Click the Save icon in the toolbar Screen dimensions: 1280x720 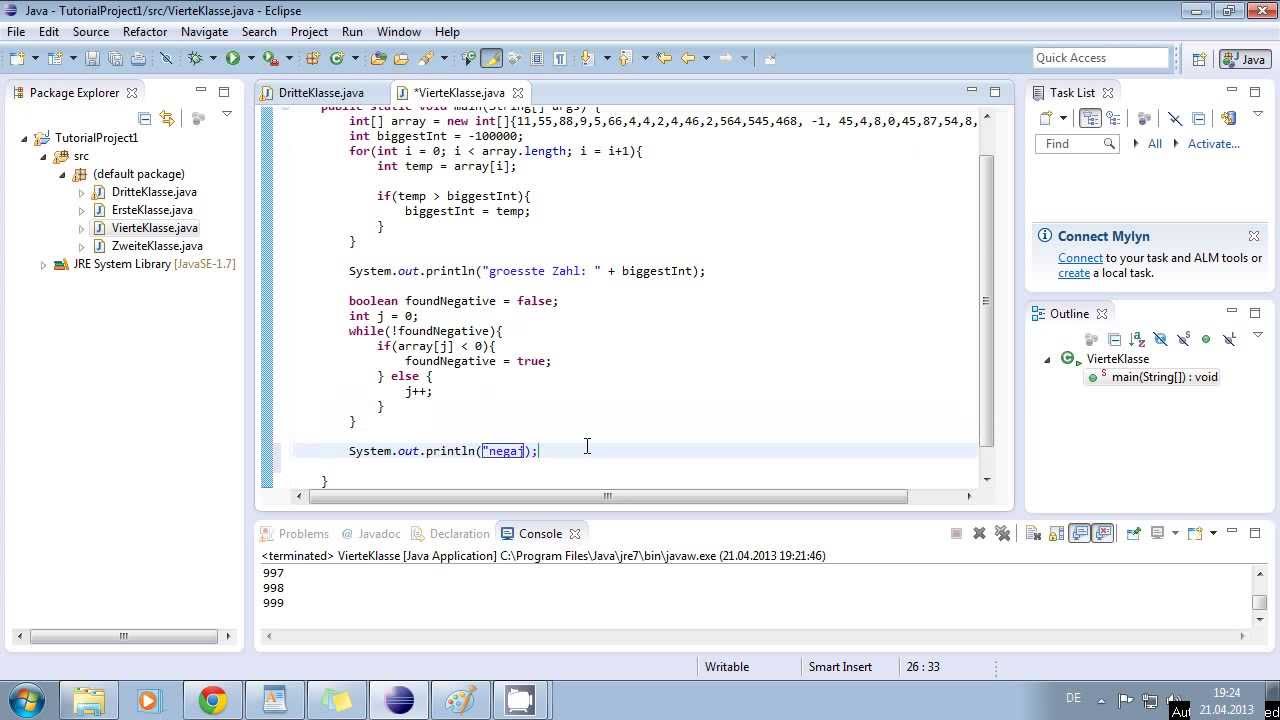92,58
